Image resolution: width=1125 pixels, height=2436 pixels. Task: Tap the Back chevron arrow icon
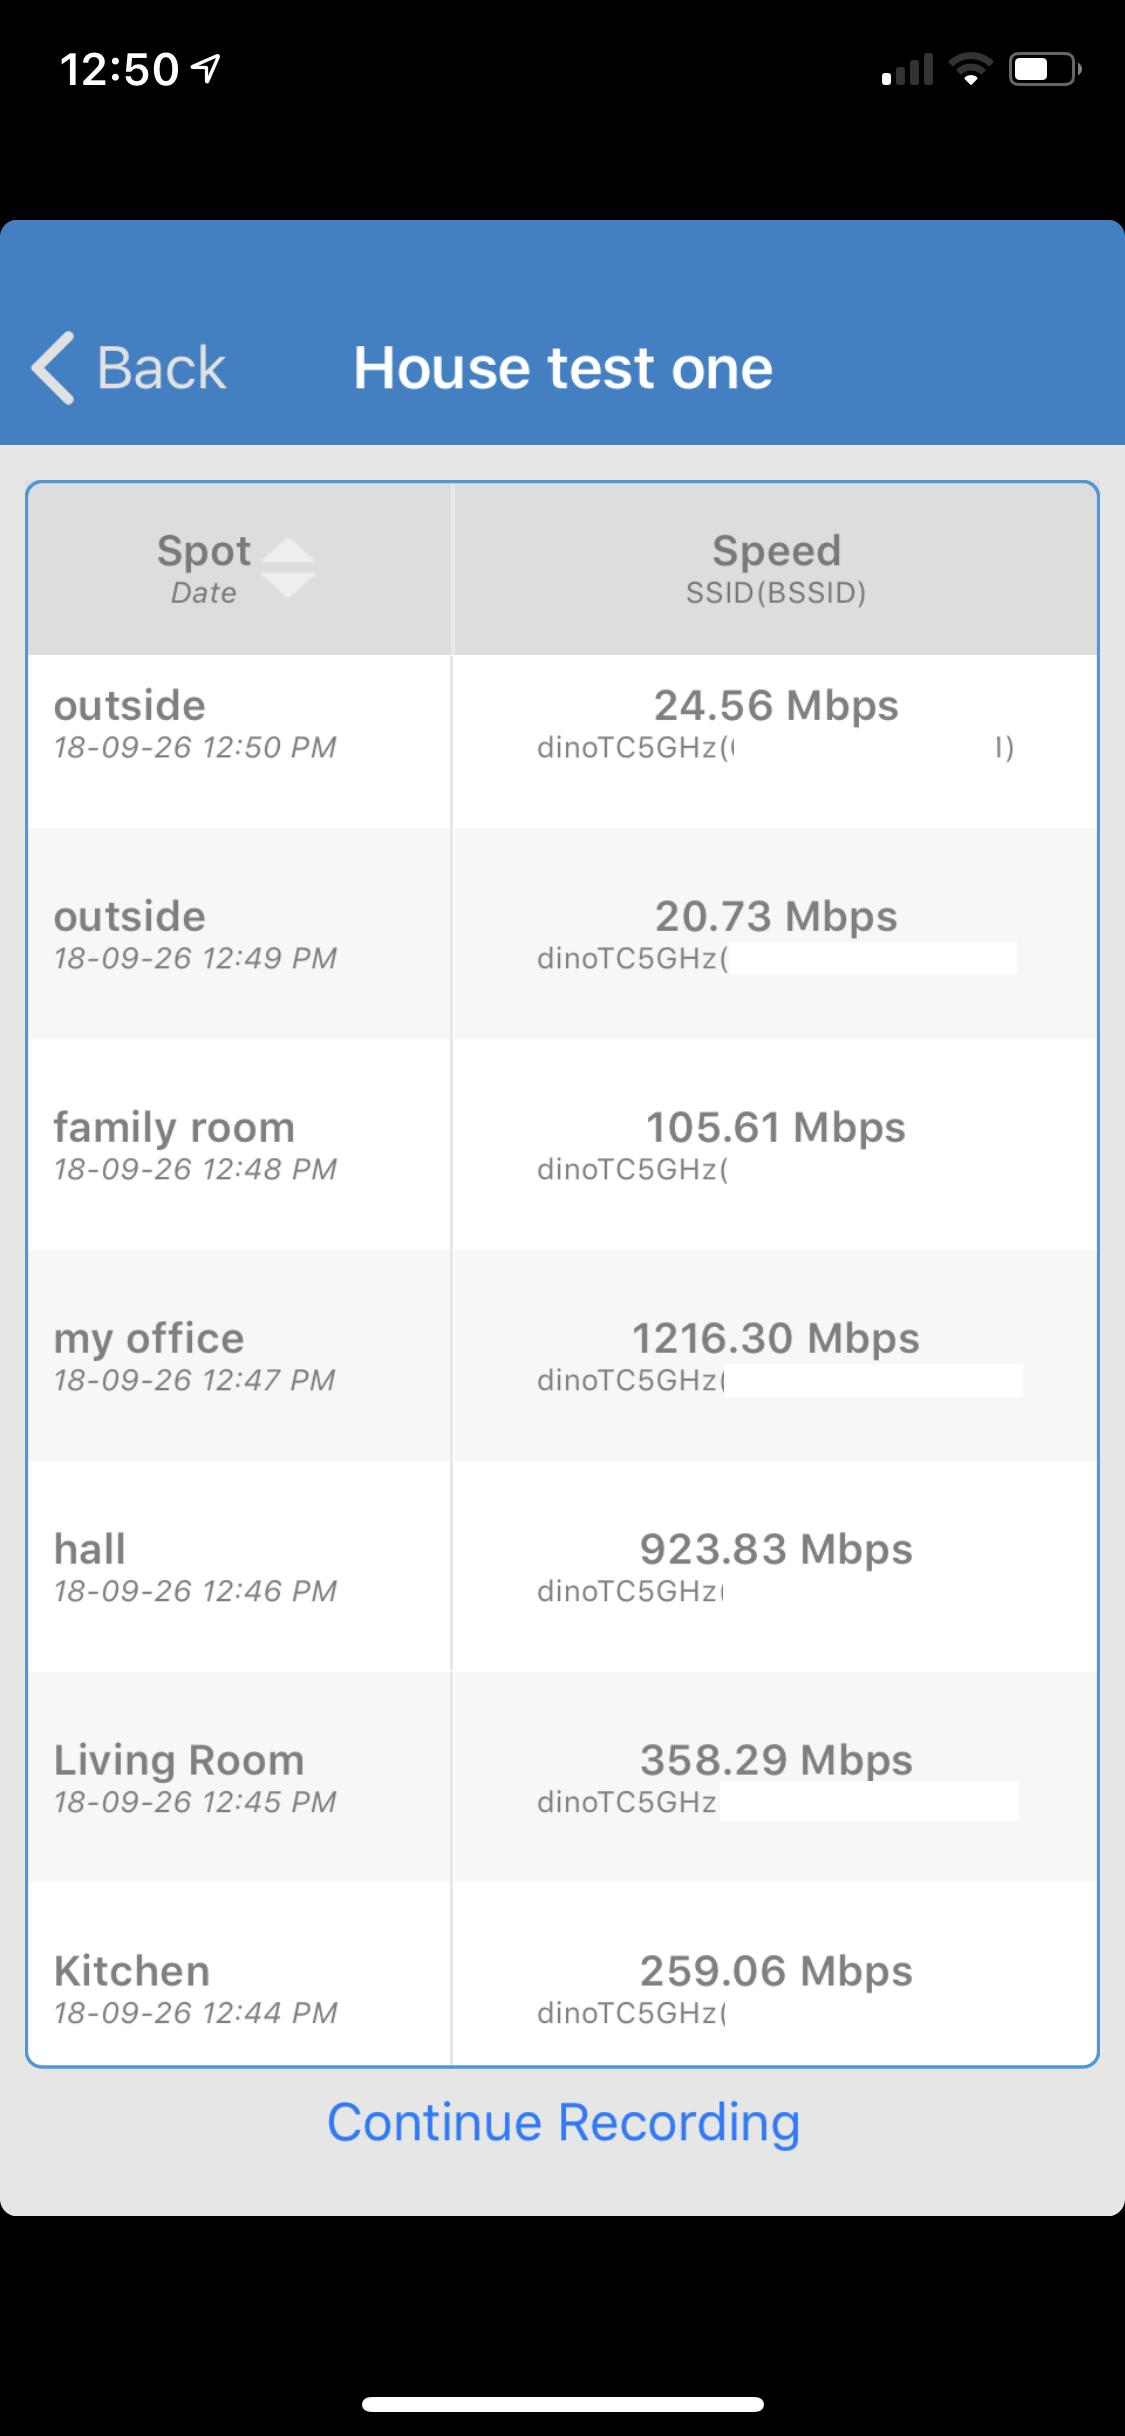point(53,368)
